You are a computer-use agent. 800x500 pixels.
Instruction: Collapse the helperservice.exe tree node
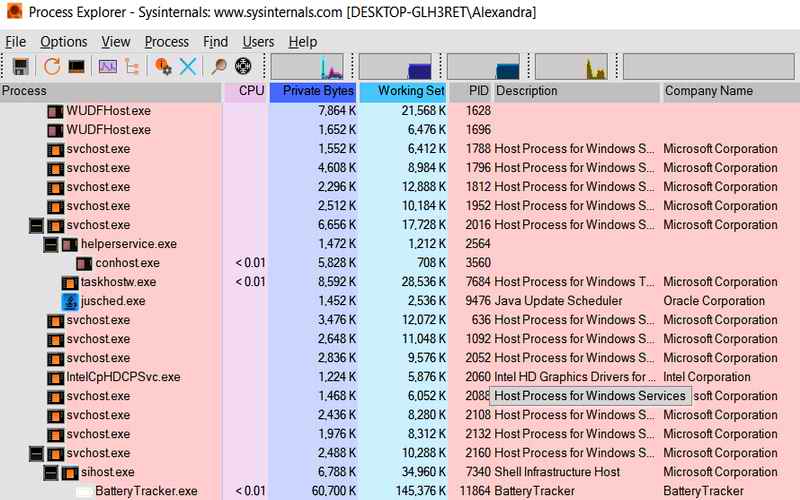coord(50,244)
